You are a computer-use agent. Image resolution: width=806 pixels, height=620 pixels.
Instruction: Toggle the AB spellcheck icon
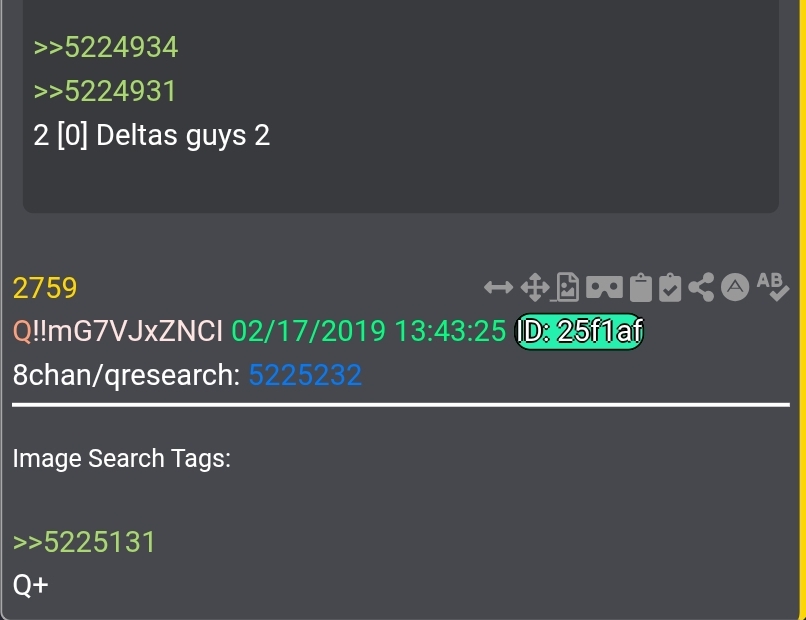[x=772, y=286]
